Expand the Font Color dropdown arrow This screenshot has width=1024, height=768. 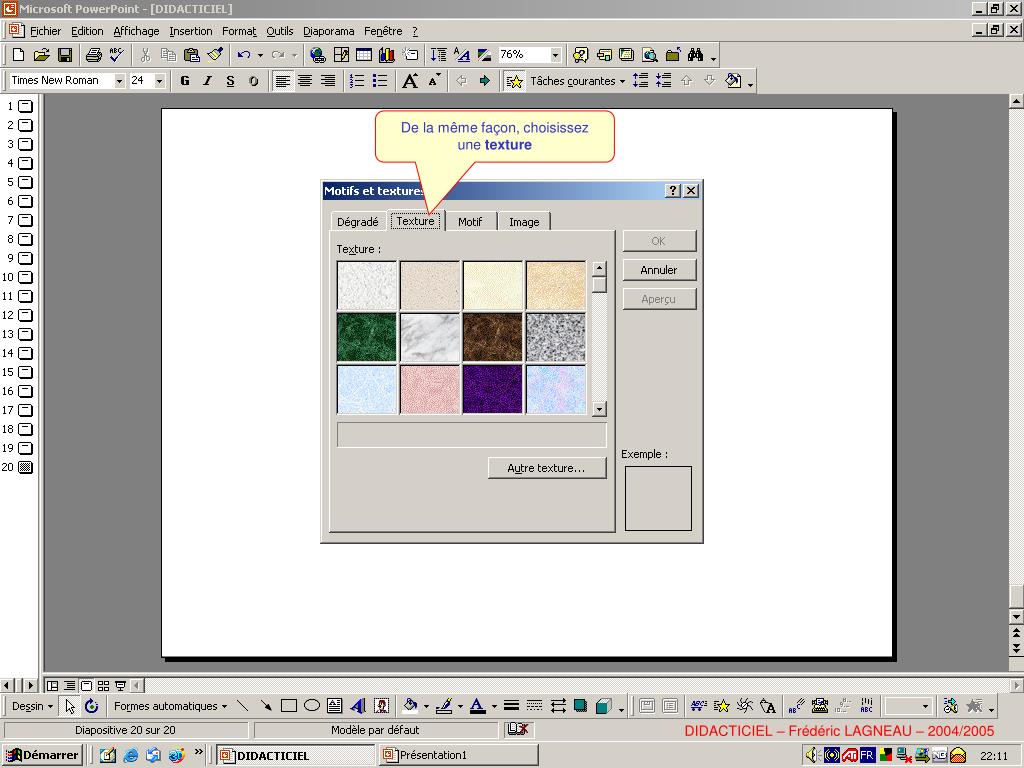click(x=494, y=706)
